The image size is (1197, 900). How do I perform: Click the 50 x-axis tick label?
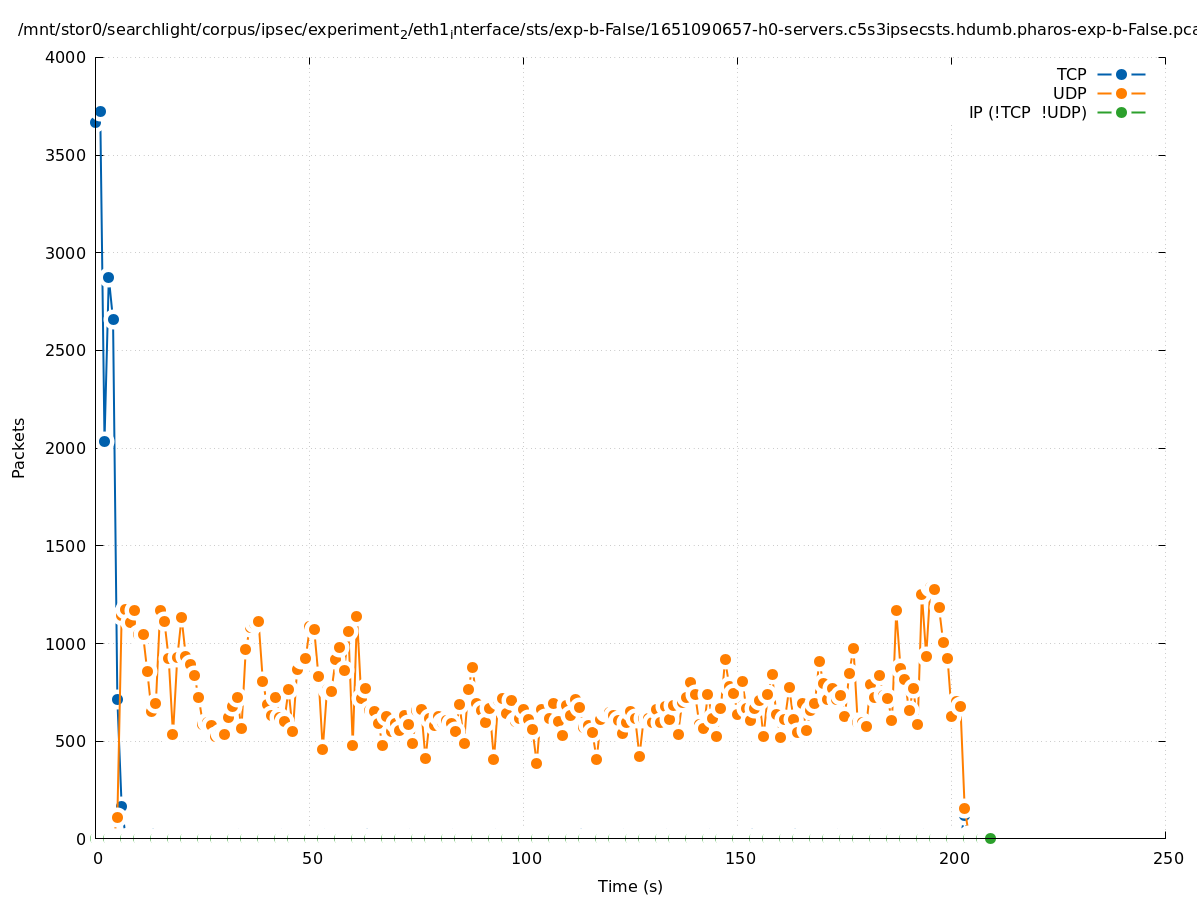(311, 858)
